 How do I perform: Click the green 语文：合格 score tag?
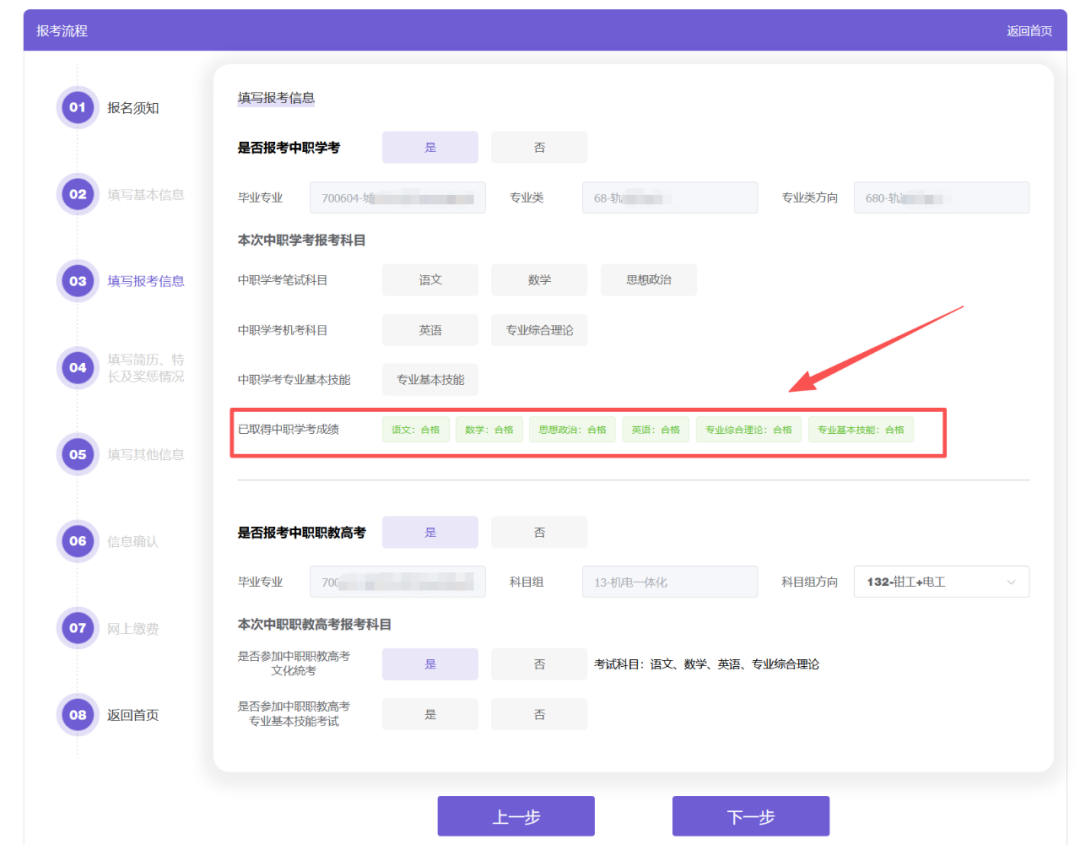tap(415, 429)
